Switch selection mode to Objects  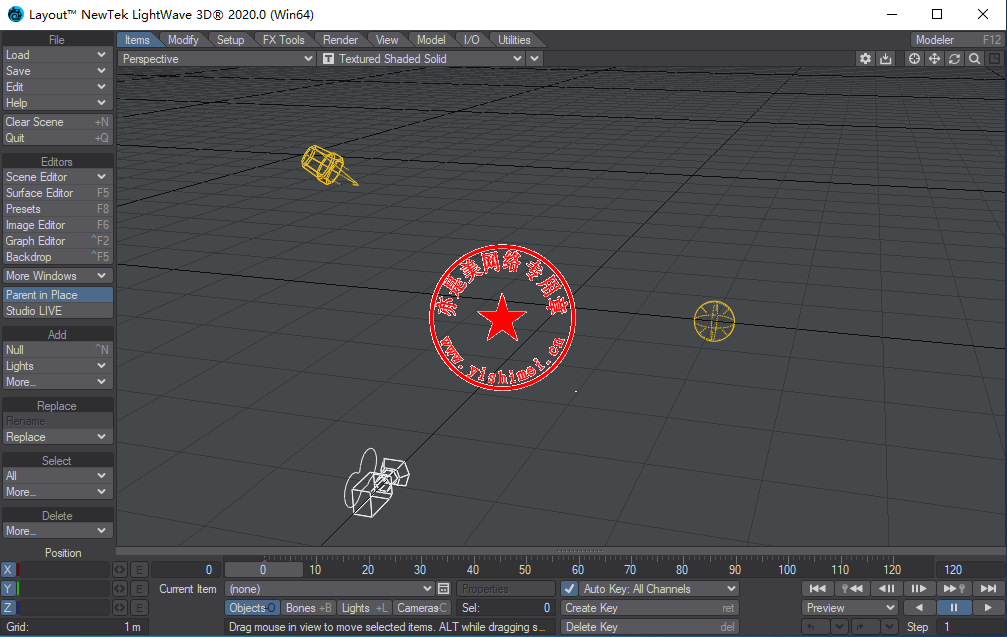pos(252,607)
